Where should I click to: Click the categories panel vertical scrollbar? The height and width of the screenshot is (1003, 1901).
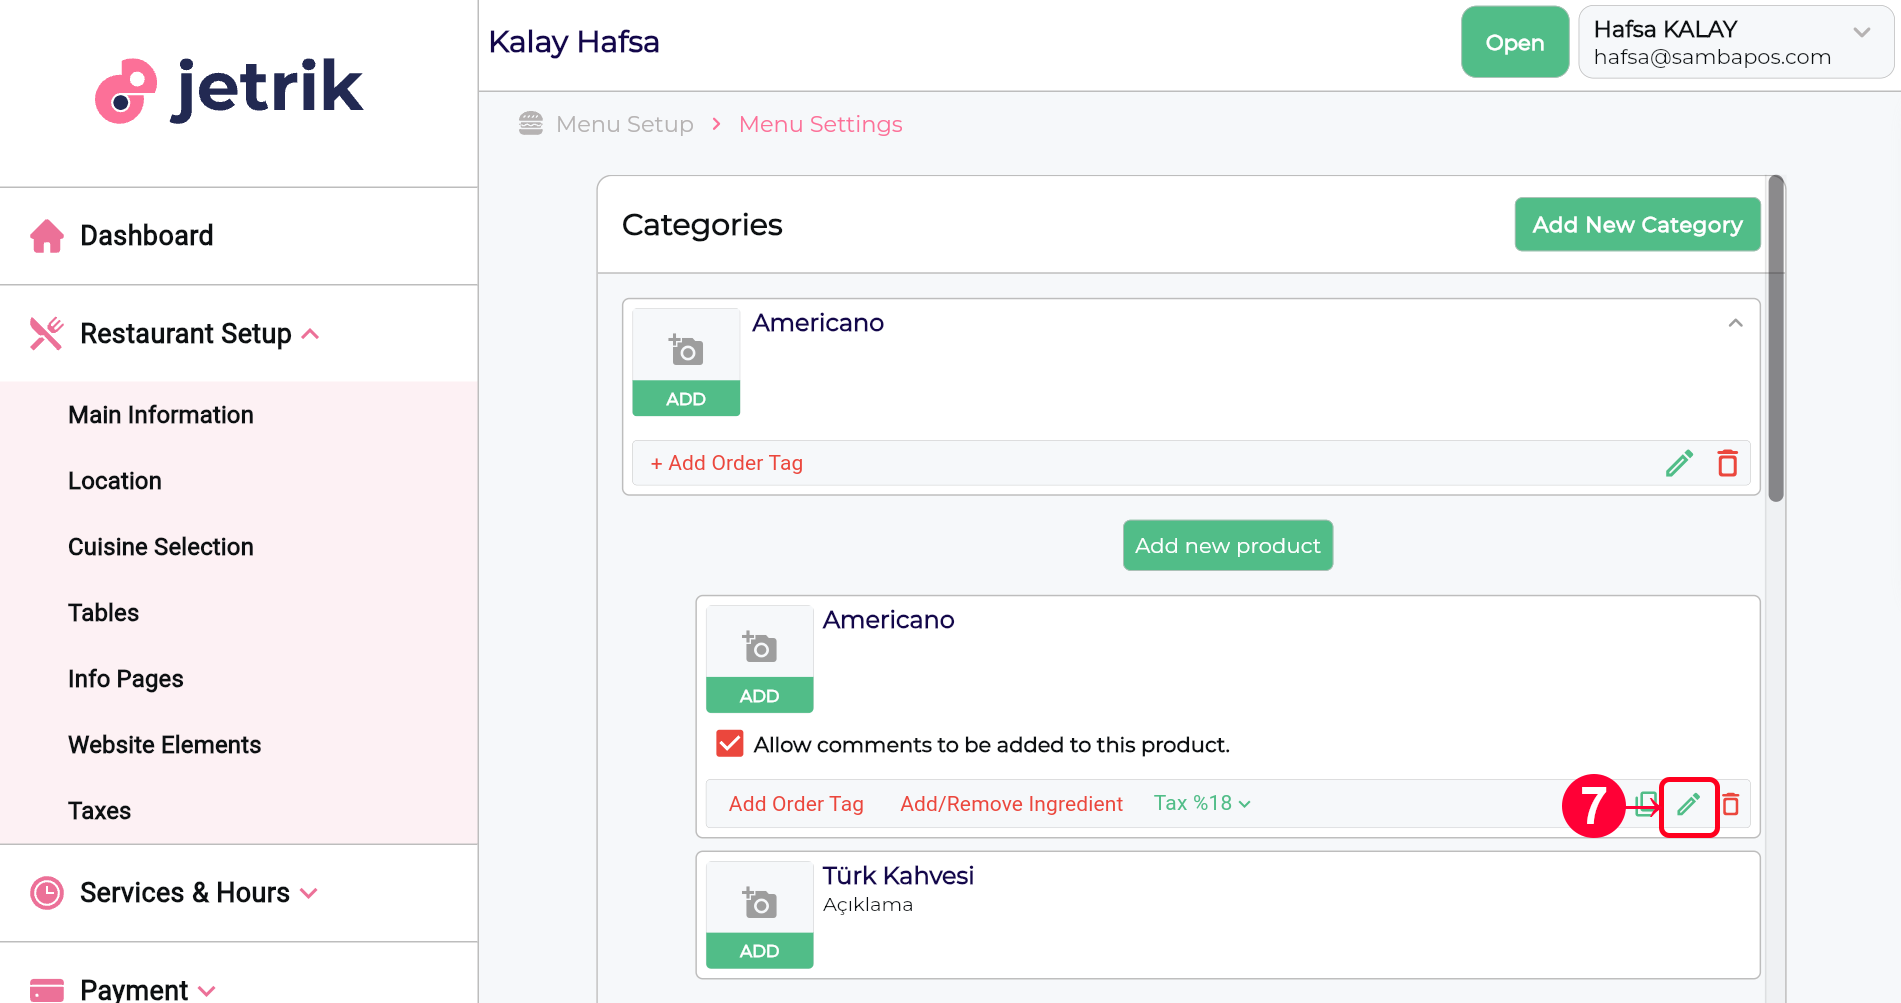1776,338
